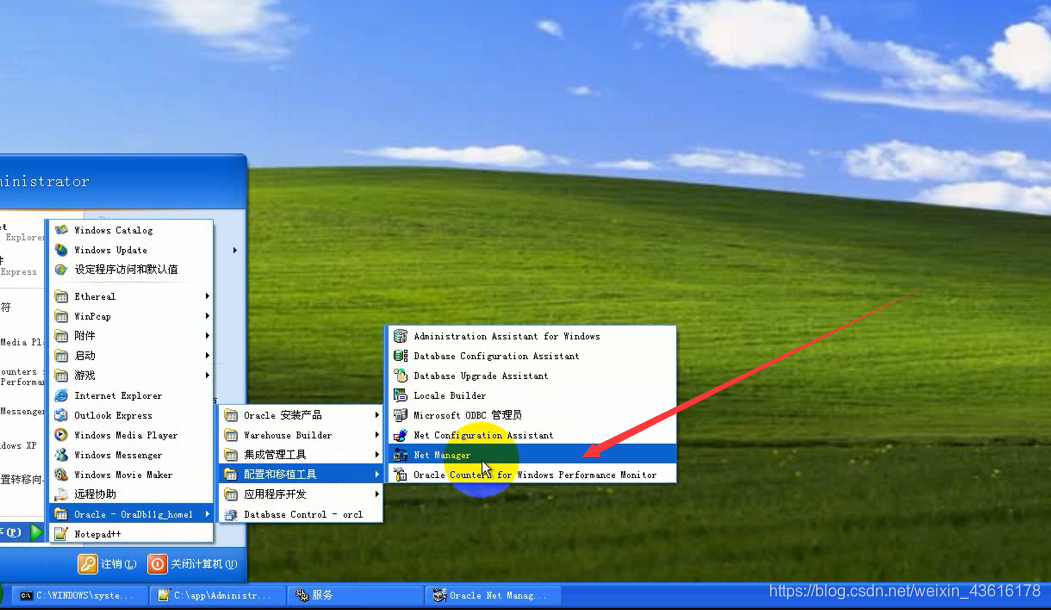Open Database Upgrade Assistant entry
Screen dimensions: 1051x610
[532, 375]
